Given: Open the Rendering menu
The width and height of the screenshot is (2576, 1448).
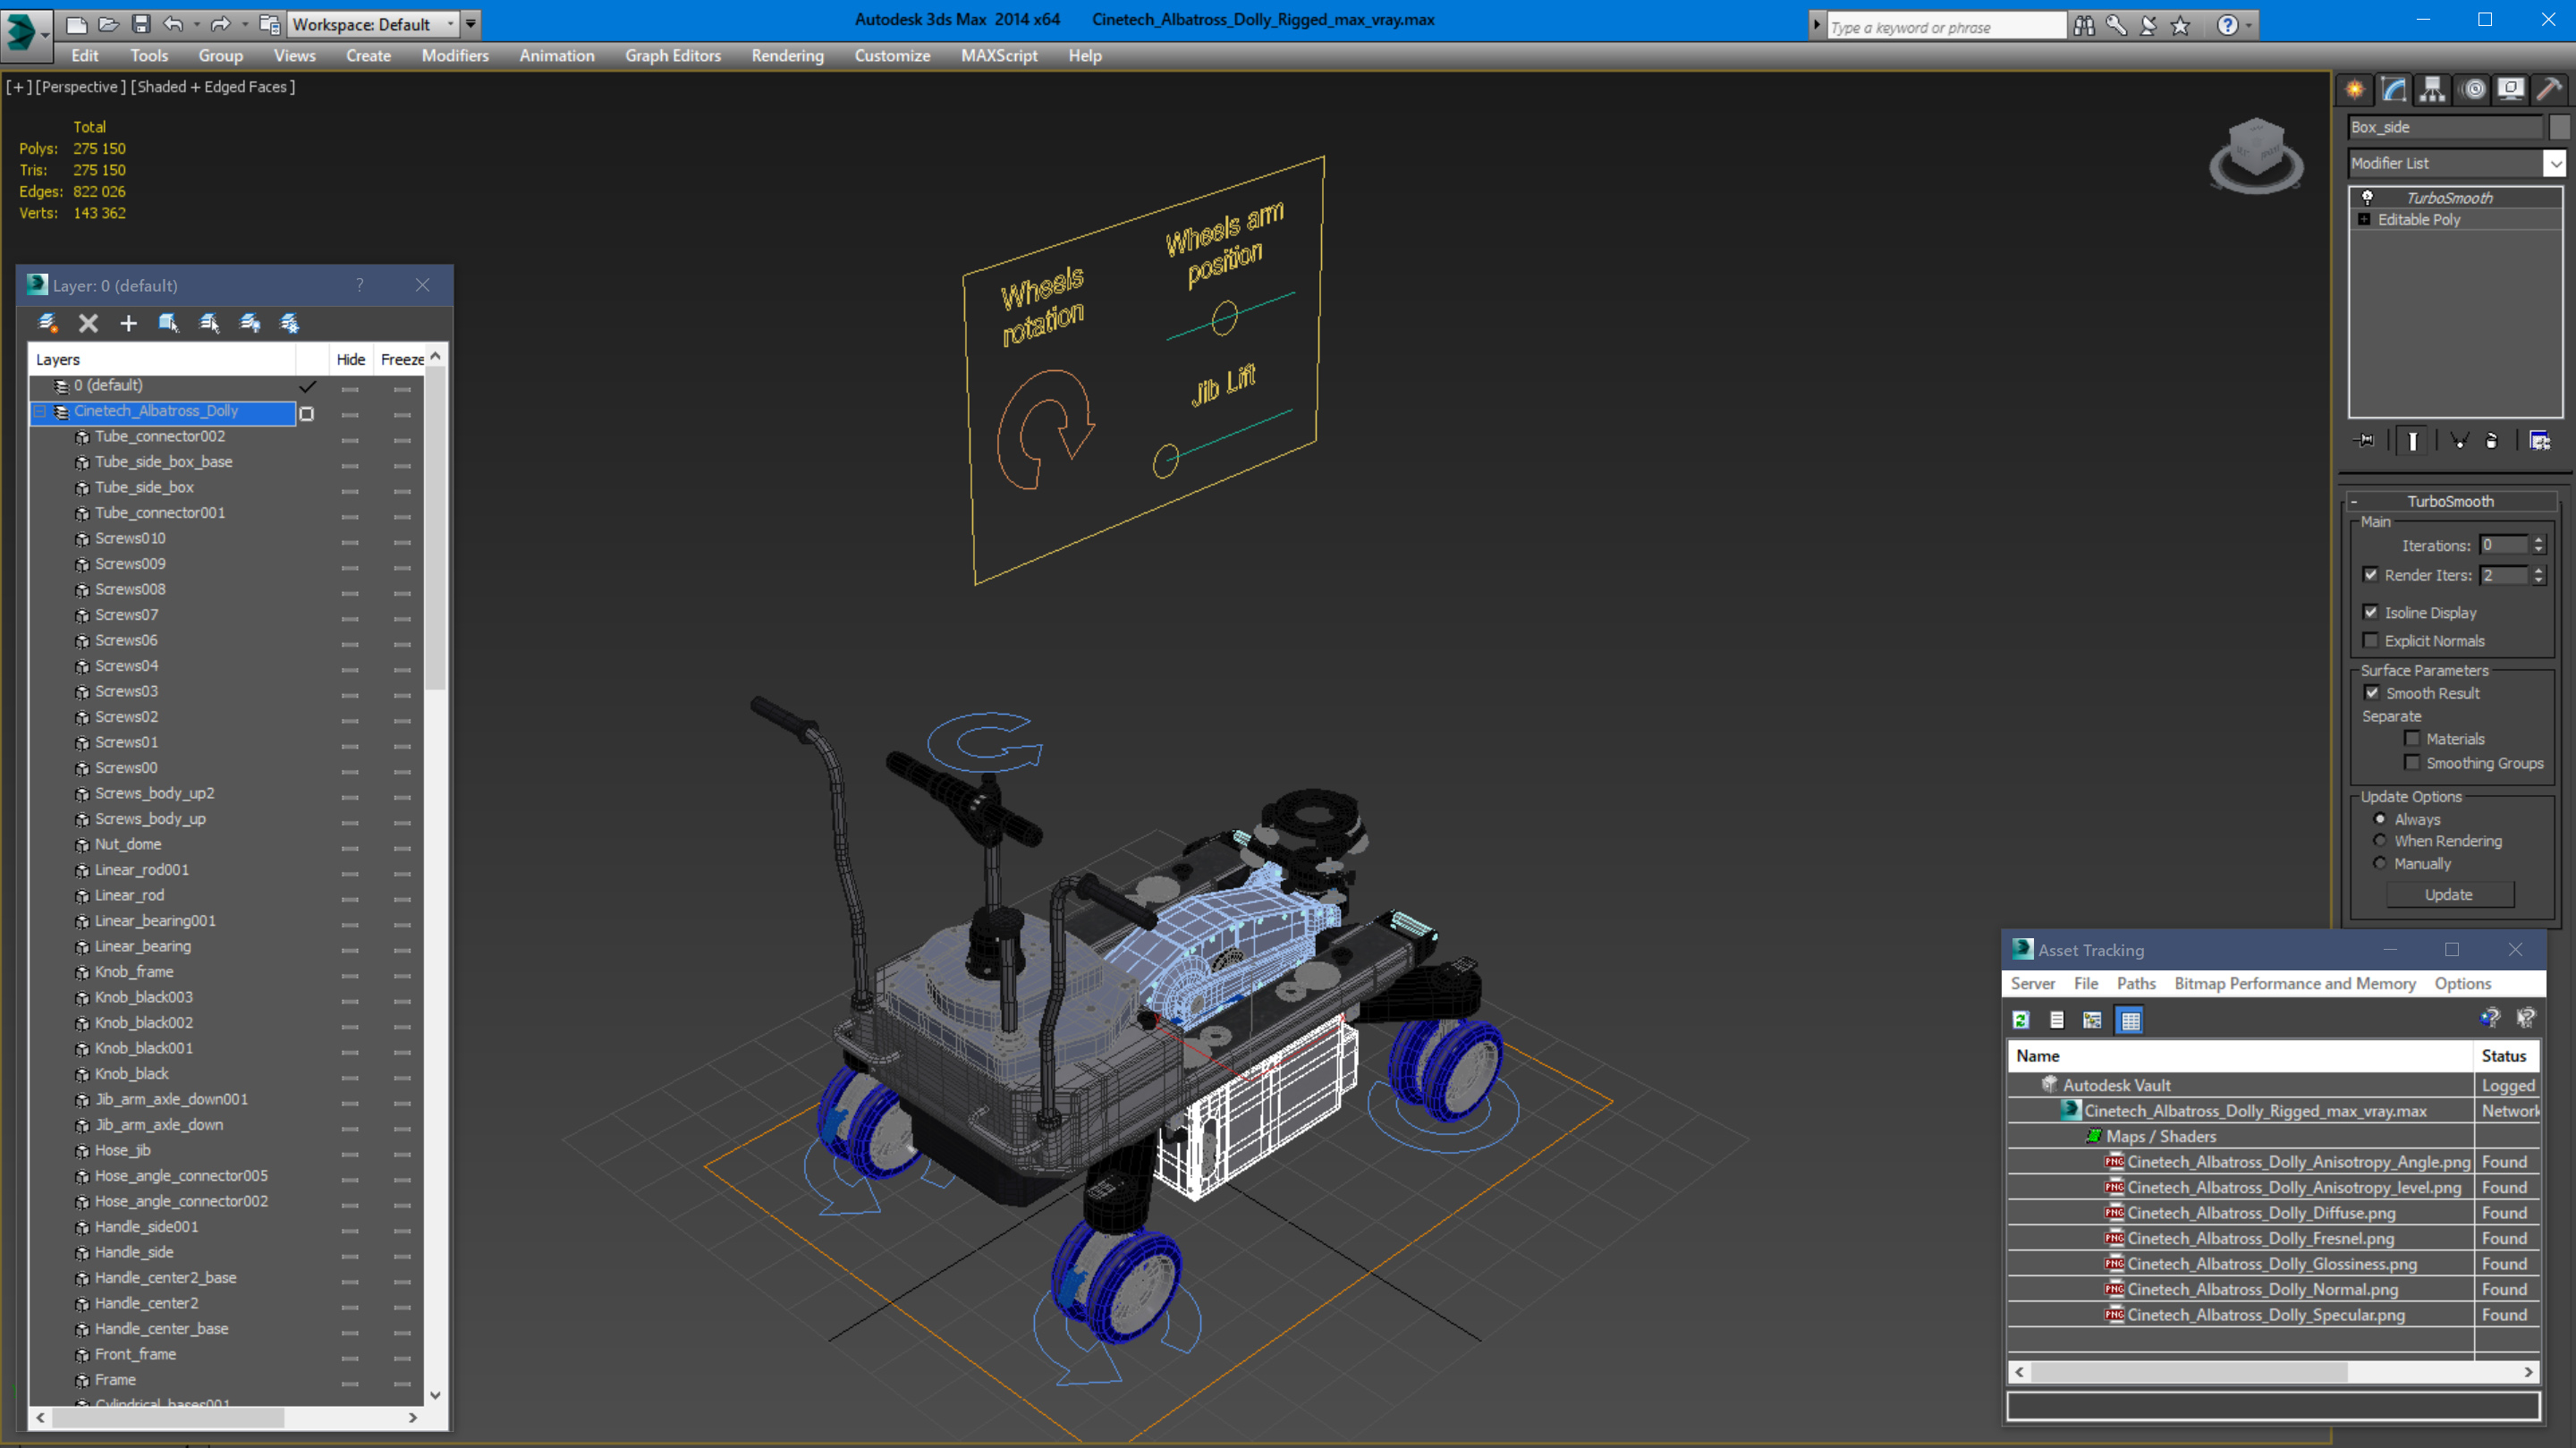Looking at the screenshot, I should click(x=787, y=56).
